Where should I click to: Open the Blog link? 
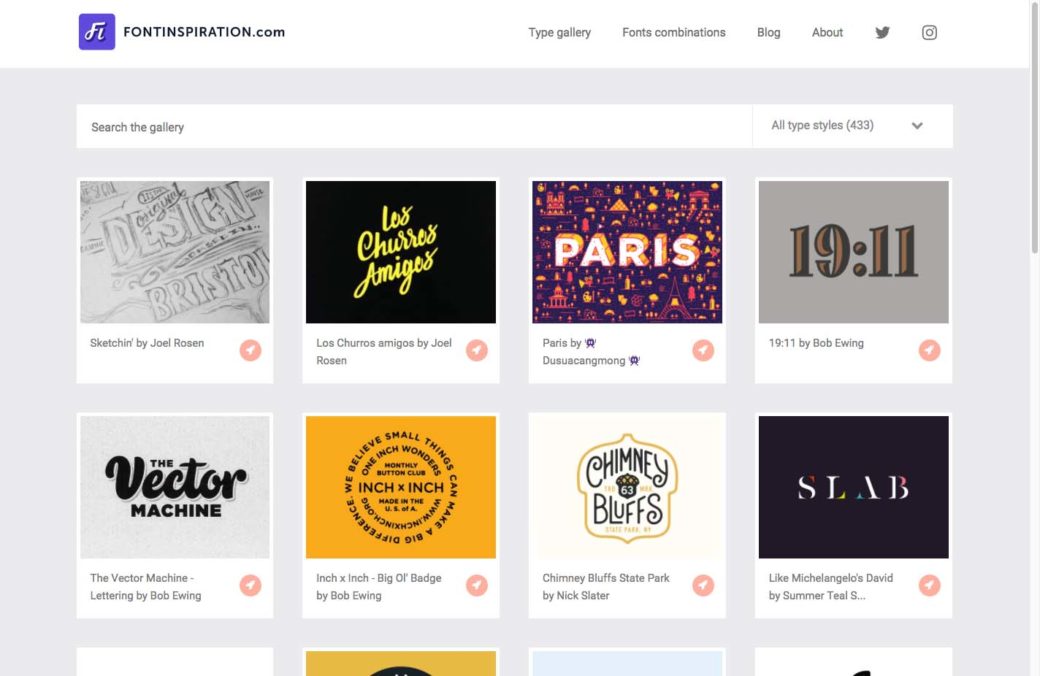point(768,32)
